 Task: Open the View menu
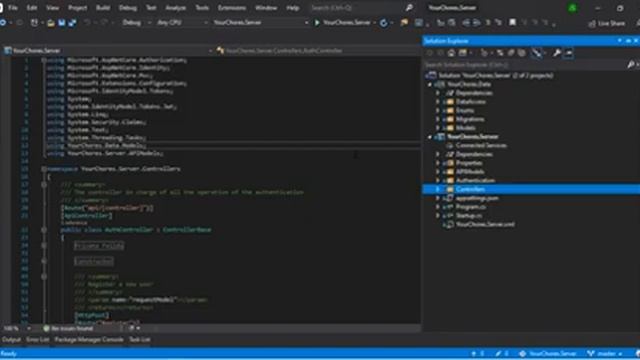click(52, 8)
